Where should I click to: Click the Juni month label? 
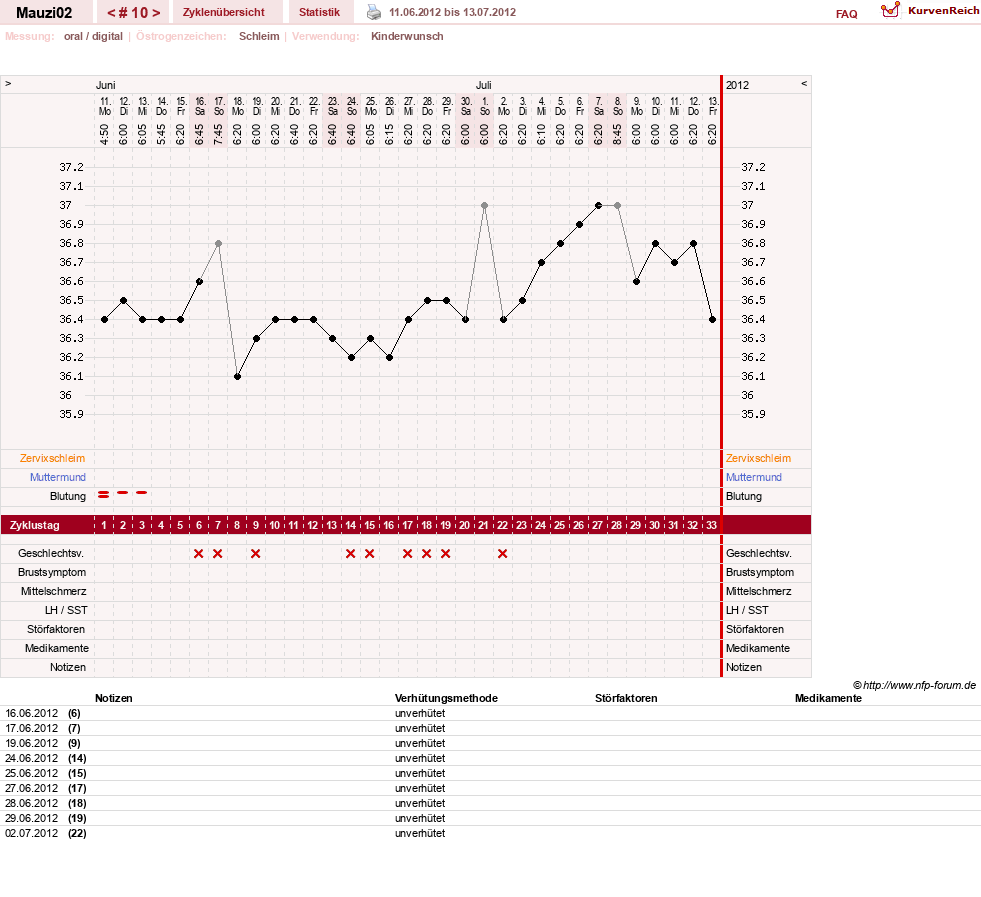coord(106,85)
